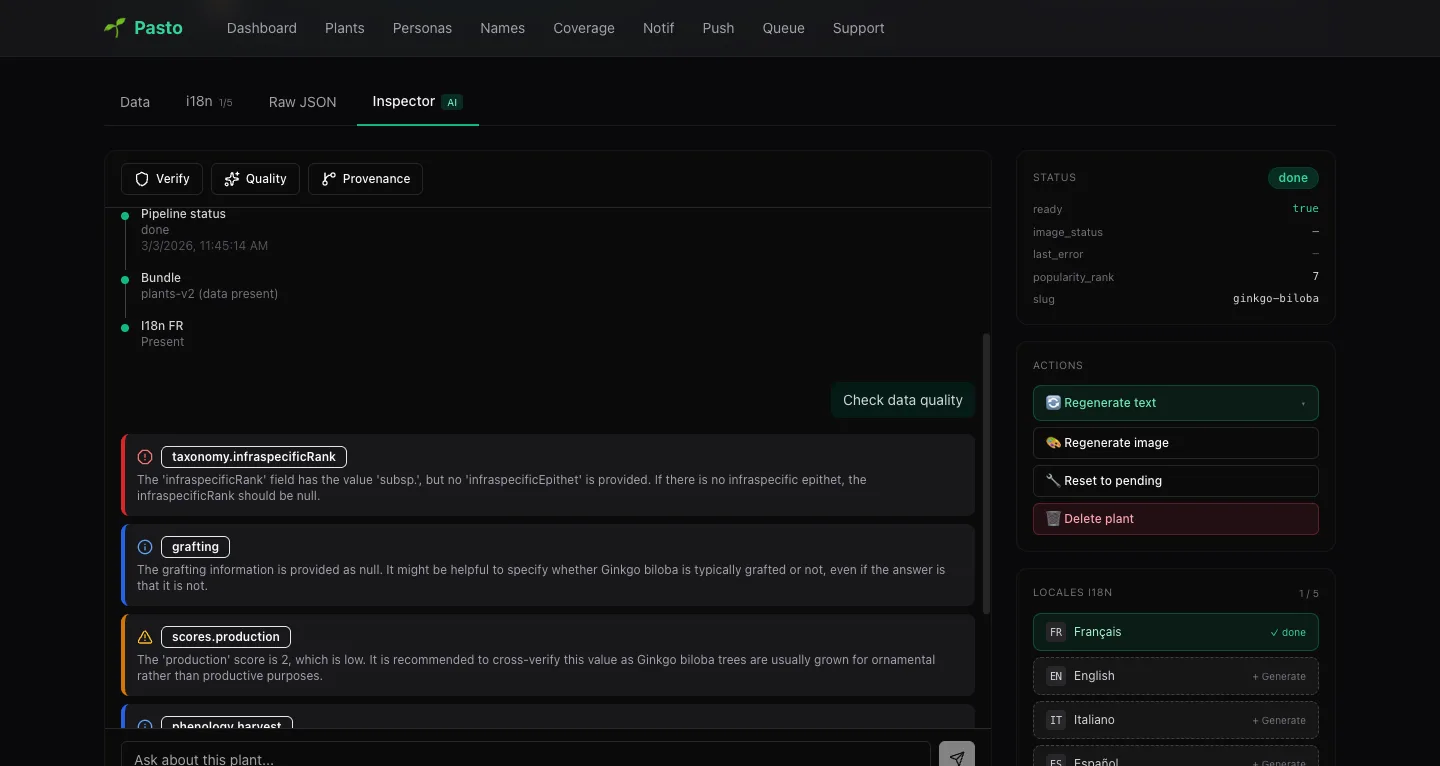This screenshot has height=766, width=1440.
Task: Switch to the Data tab
Action: click(x=135, y=102)
